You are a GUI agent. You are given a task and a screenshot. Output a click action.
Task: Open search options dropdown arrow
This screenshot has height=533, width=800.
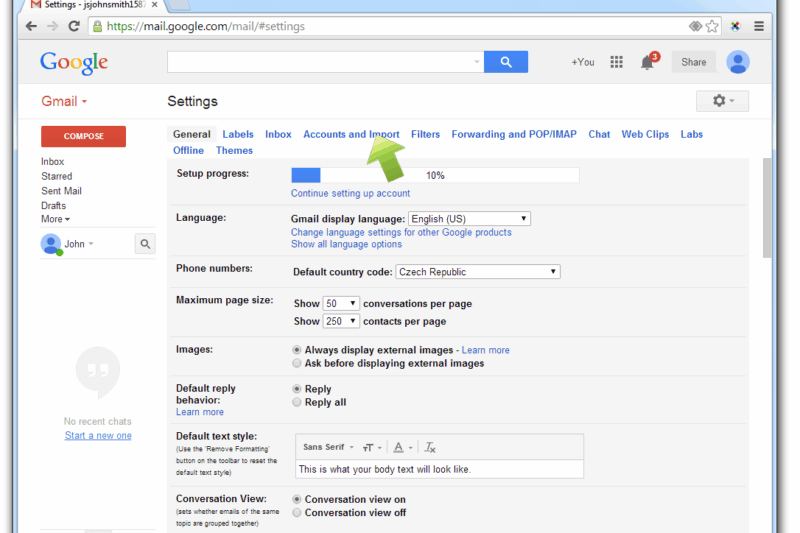[x=477, y=62]
